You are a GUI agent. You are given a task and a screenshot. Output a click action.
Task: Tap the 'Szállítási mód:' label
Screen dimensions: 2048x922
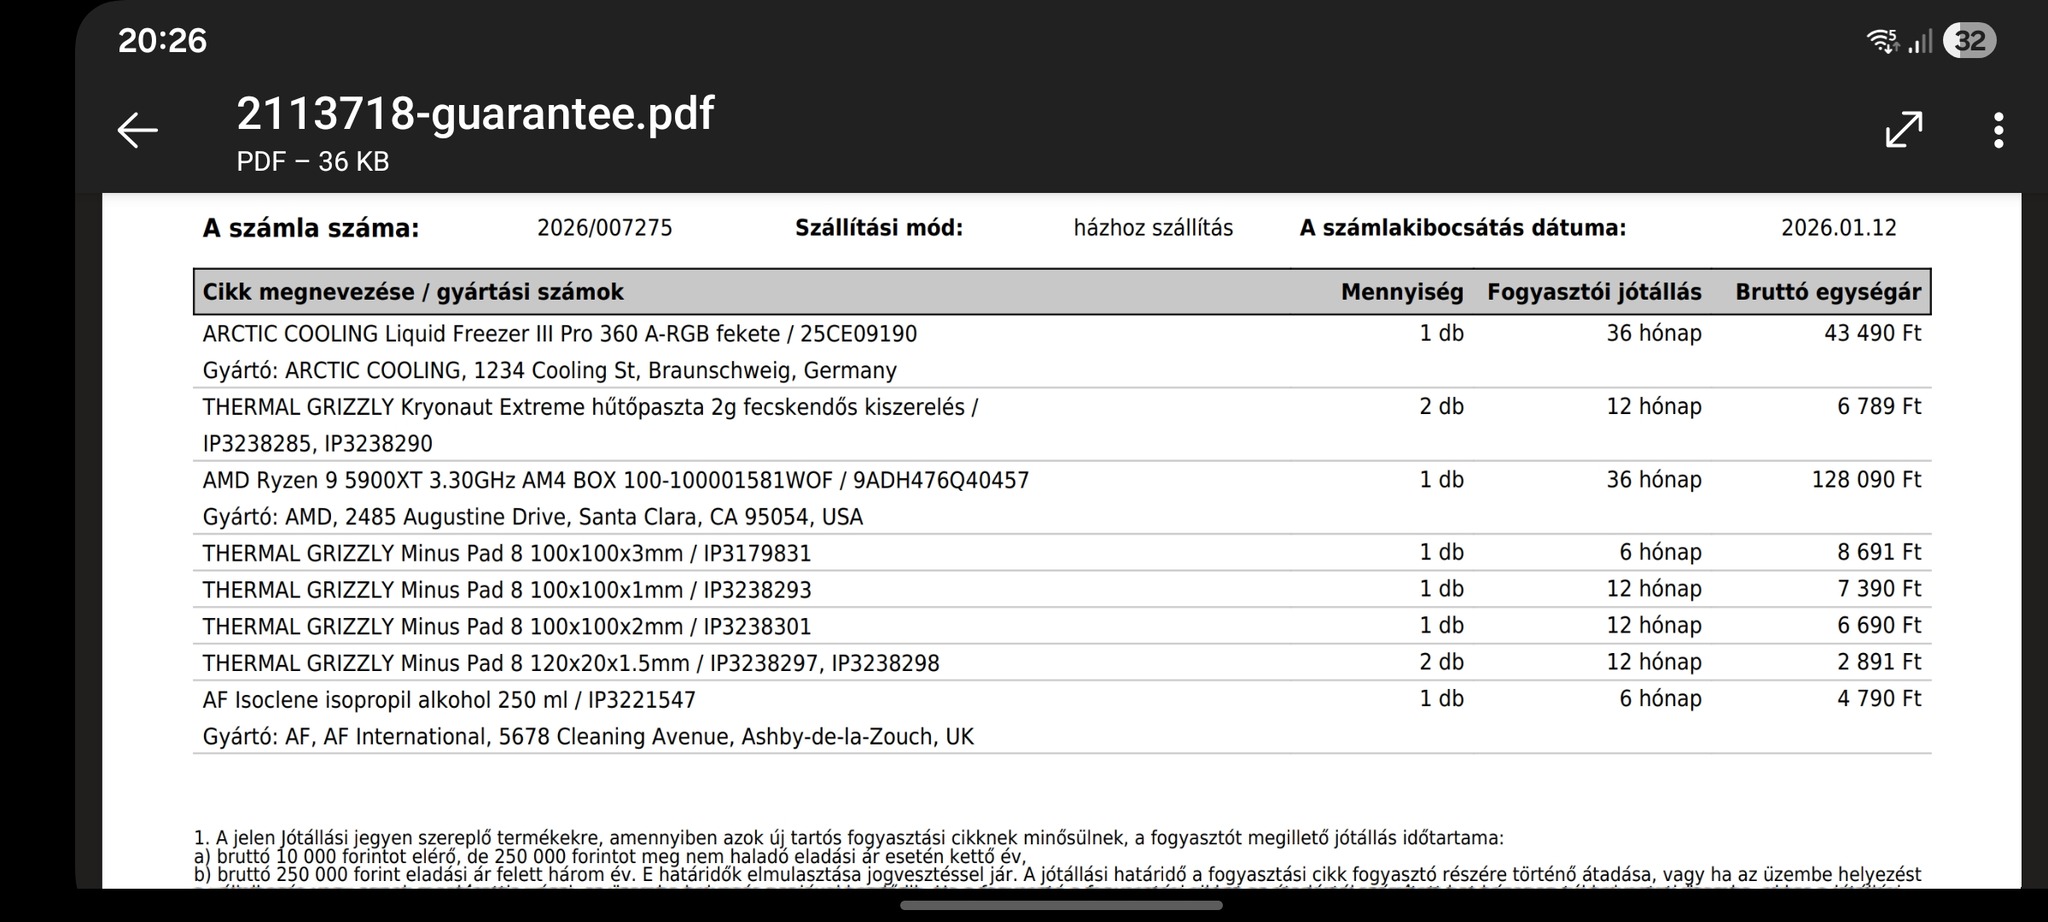(x=879, y=228)
